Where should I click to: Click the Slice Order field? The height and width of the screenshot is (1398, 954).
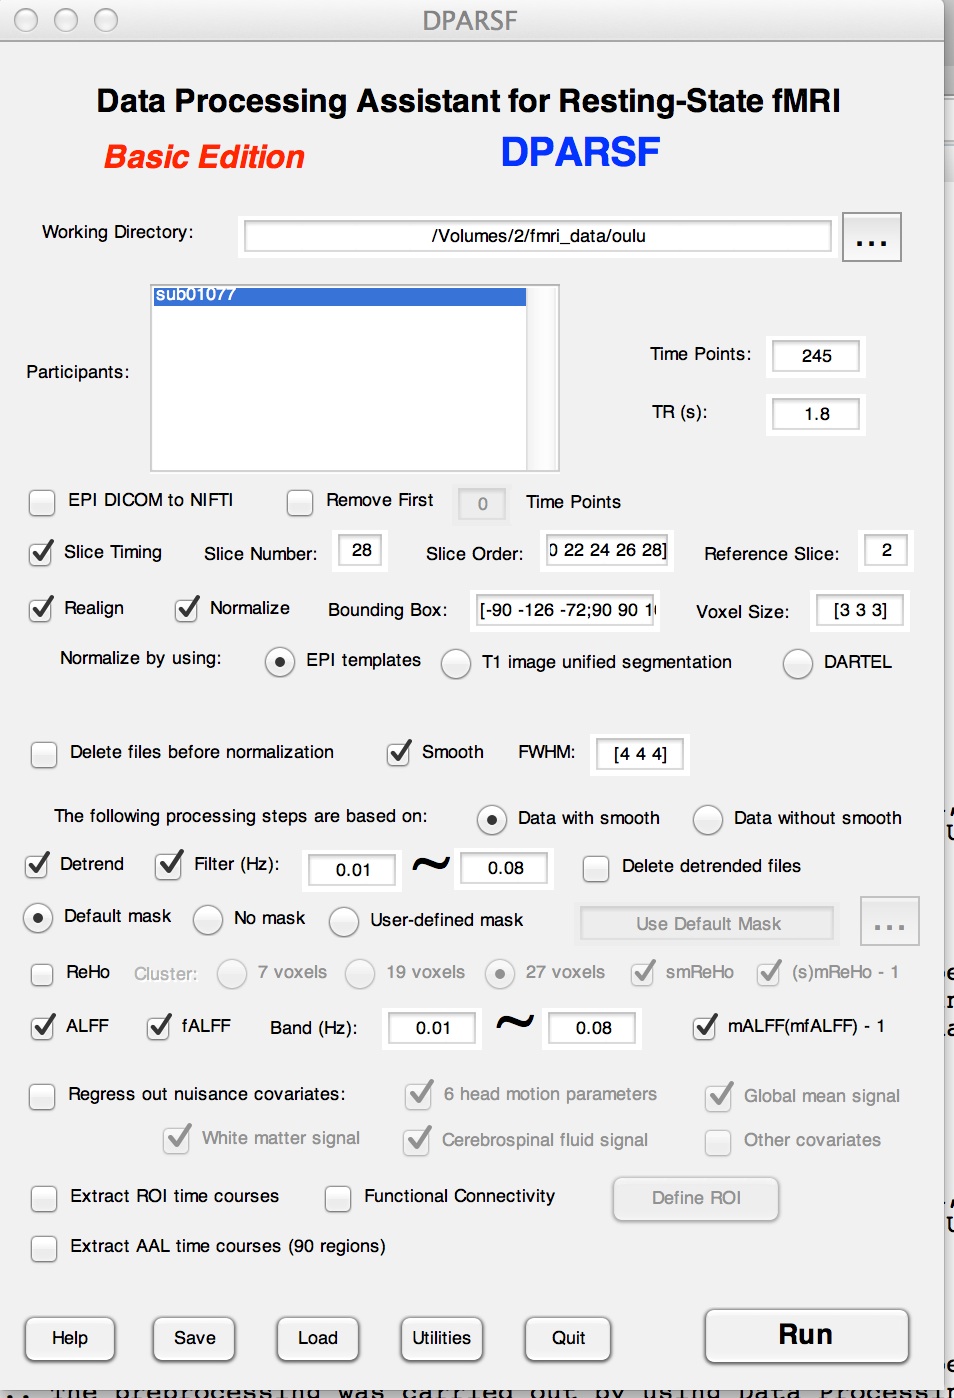pyautogui.click(x=608, y=550)
